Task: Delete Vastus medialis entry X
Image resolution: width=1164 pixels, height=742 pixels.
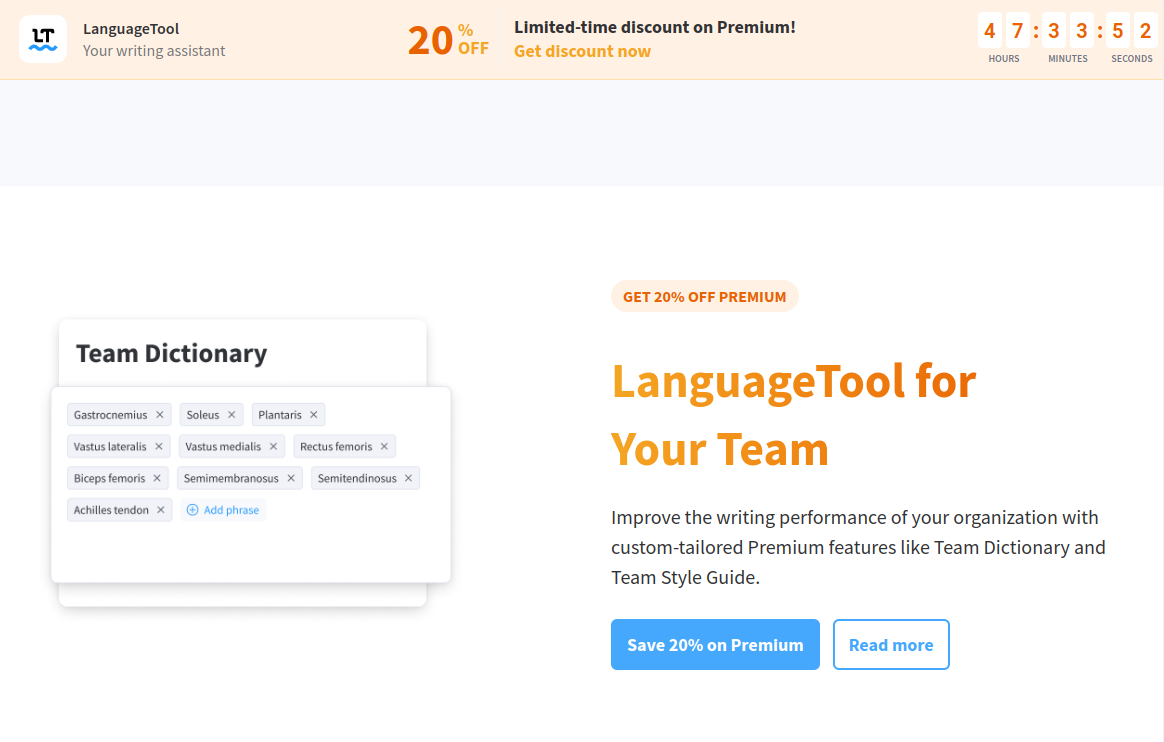Action: click(273, 447)
